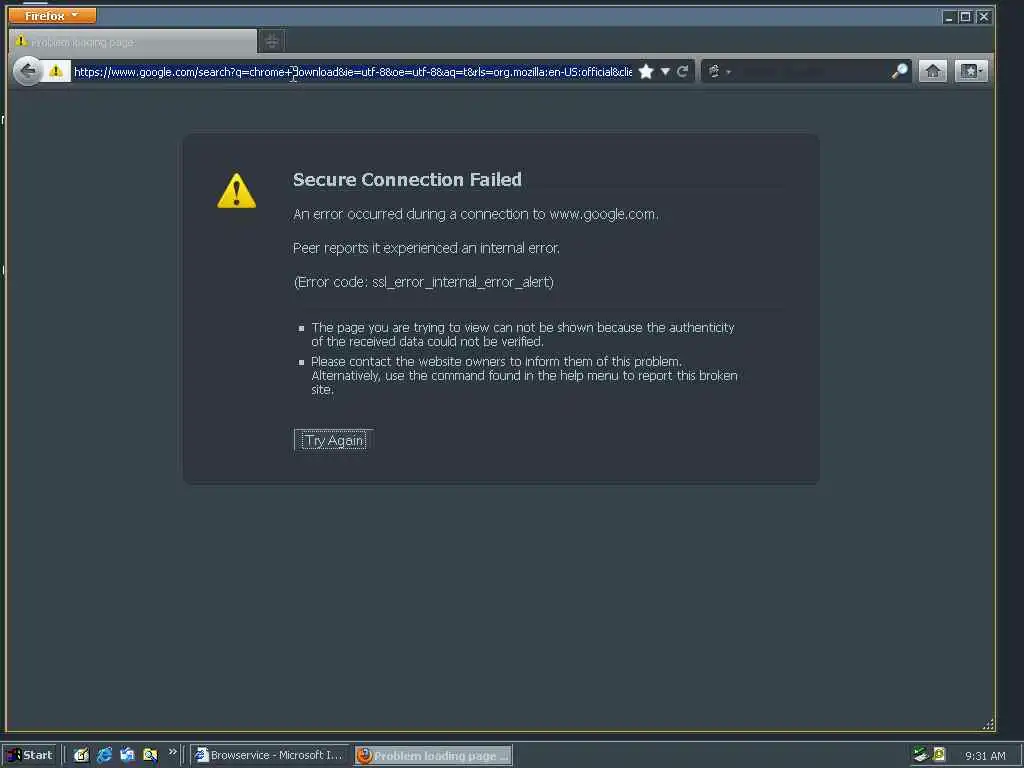Open the search engine selector dropdown

(718, 71)
